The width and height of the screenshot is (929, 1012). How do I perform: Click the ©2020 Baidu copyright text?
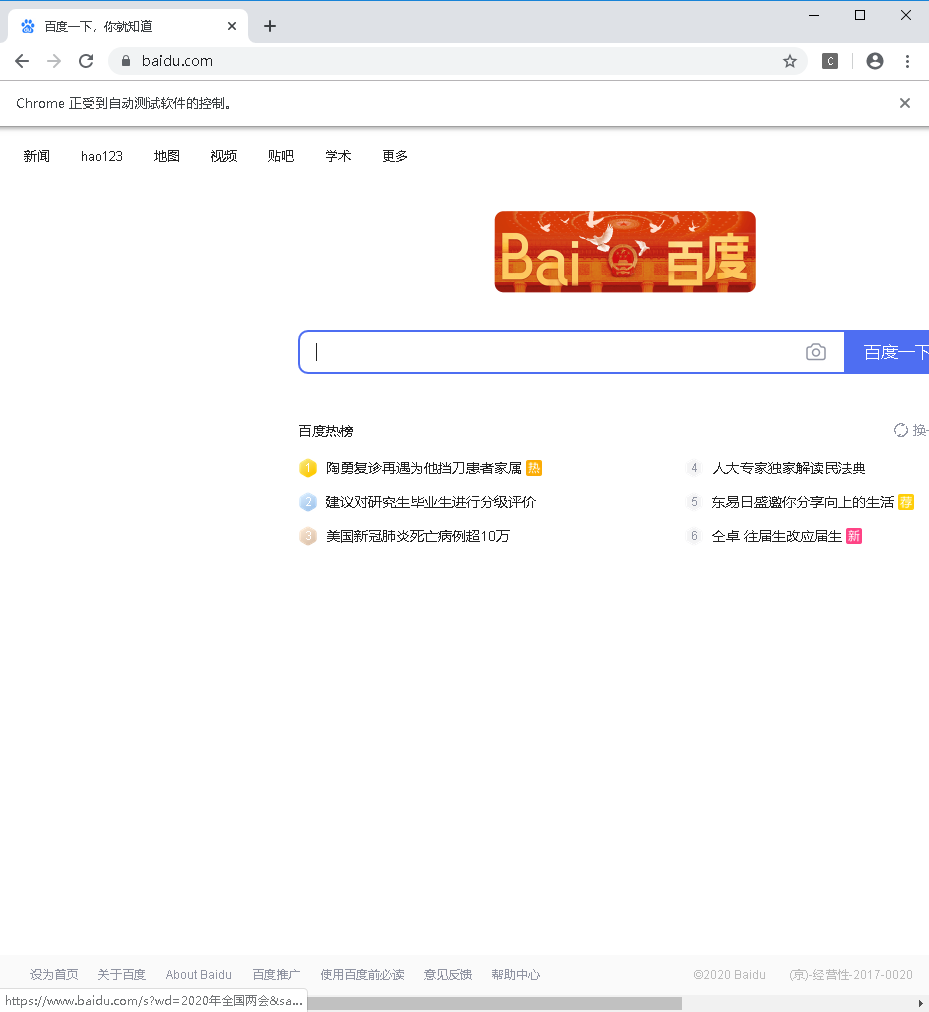[730, 975]
